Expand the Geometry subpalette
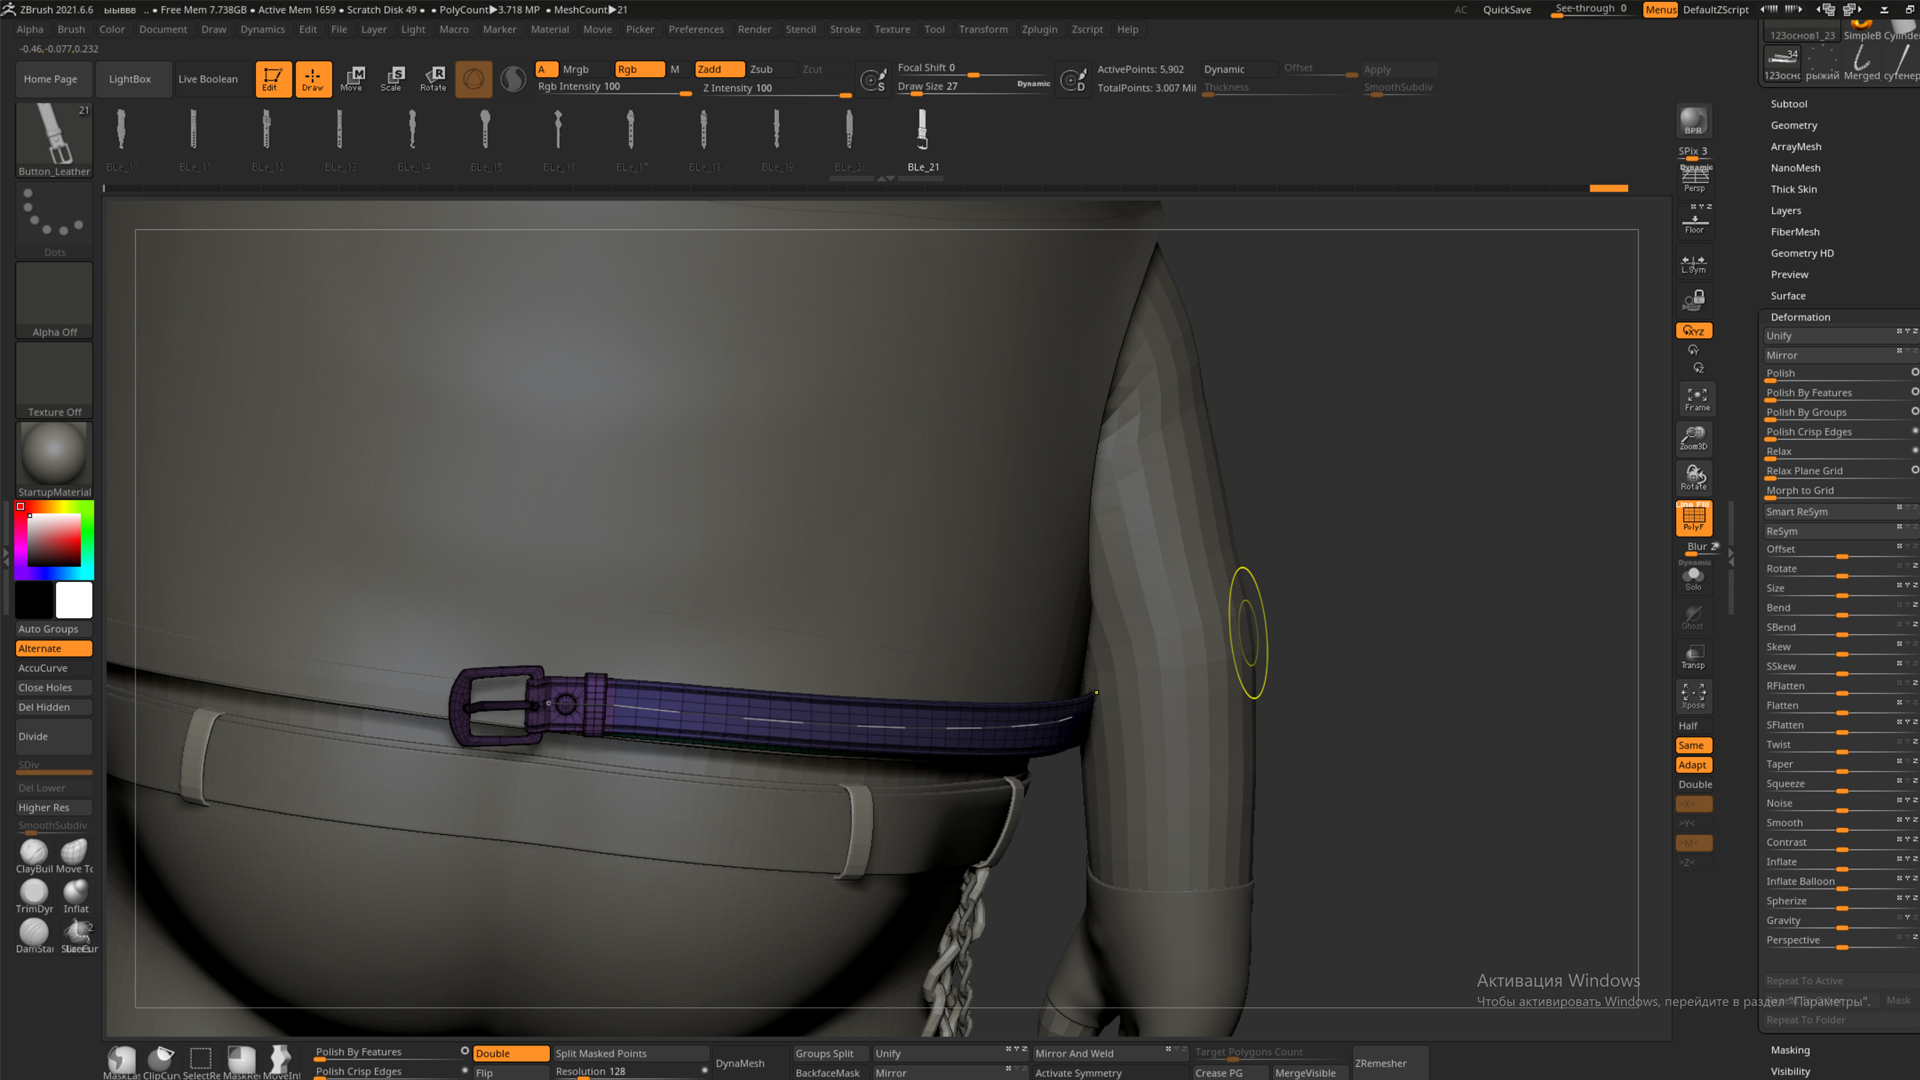Viewport: 1920px width, 1080px height. click(x=1794, y=125)
